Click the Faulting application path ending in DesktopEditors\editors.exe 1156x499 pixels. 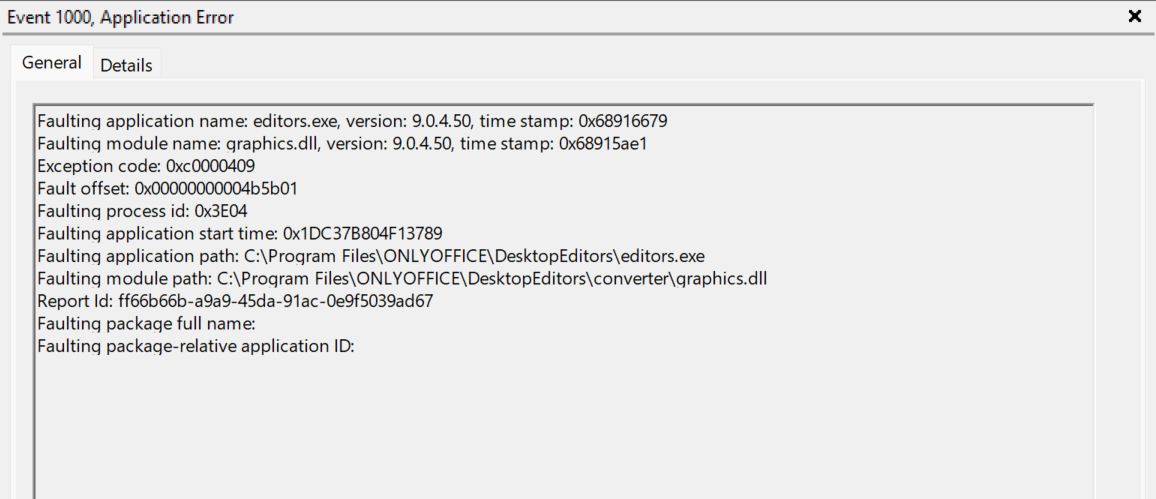(x=474, y=255)
